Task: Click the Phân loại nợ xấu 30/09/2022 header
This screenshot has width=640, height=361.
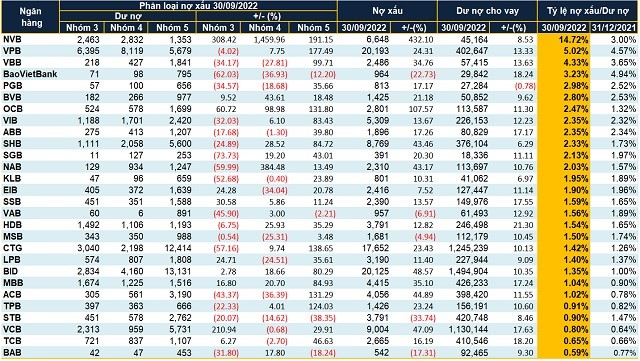Action: tap(198, 6)
